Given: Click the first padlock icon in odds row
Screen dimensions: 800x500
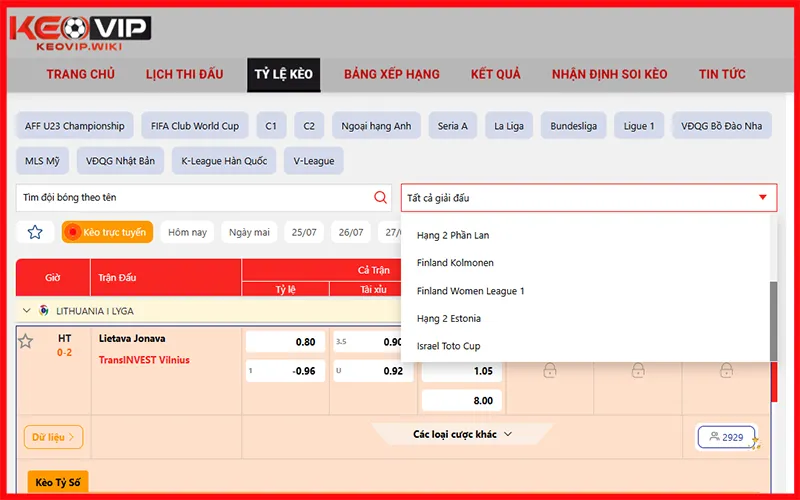Looking at the screenshot, I should coord(549,371).
